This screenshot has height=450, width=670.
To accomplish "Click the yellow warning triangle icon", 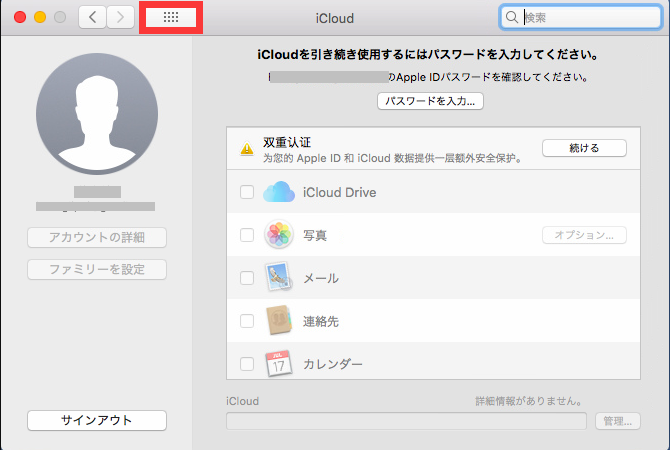I will coord(247,148).
